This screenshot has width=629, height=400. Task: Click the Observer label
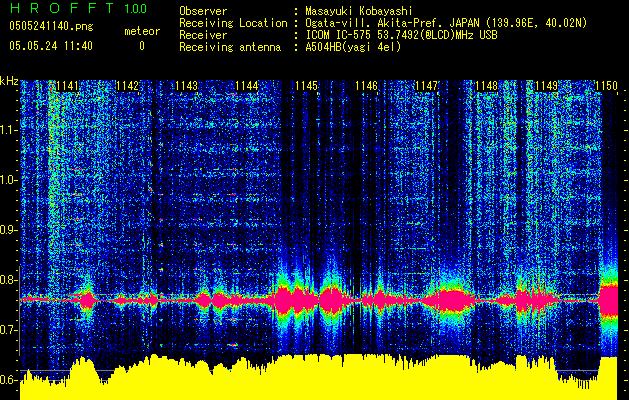pos(203,11)
